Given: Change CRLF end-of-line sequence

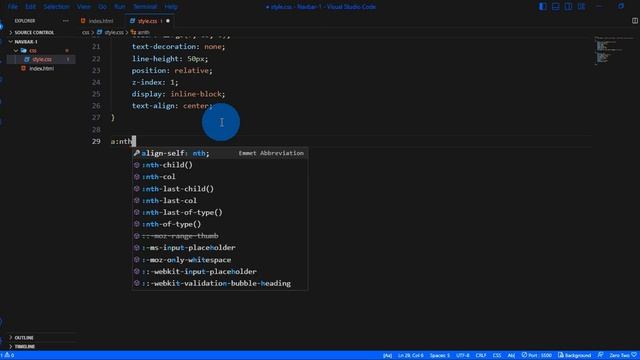Looking at the screenshot, I should pyautogui.click(x=481, y=356).
